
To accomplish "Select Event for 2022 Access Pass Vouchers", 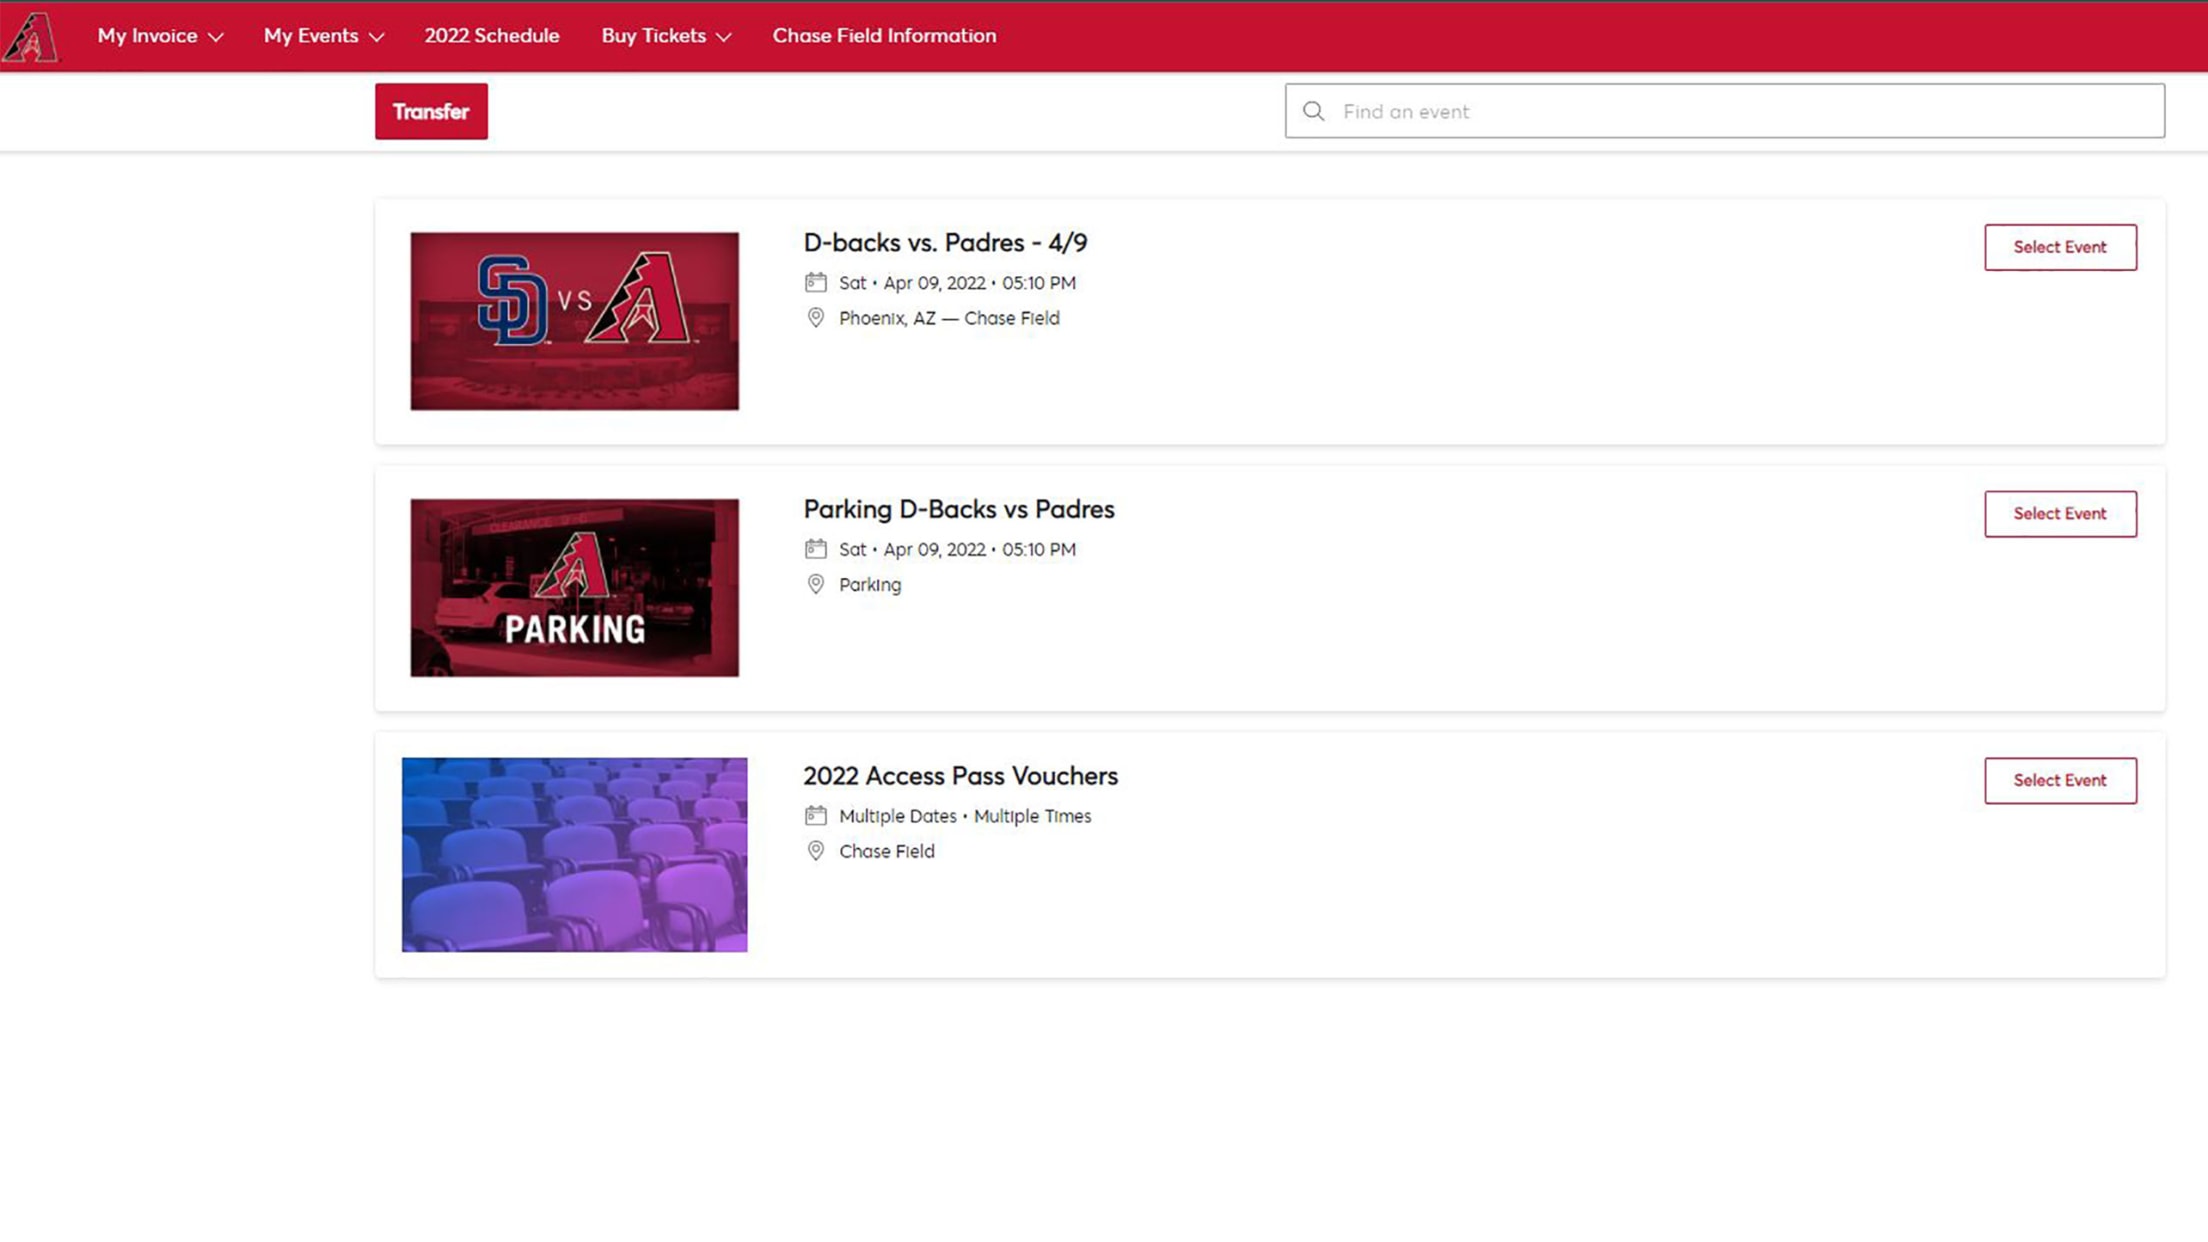I will [x=2059, y=780].
